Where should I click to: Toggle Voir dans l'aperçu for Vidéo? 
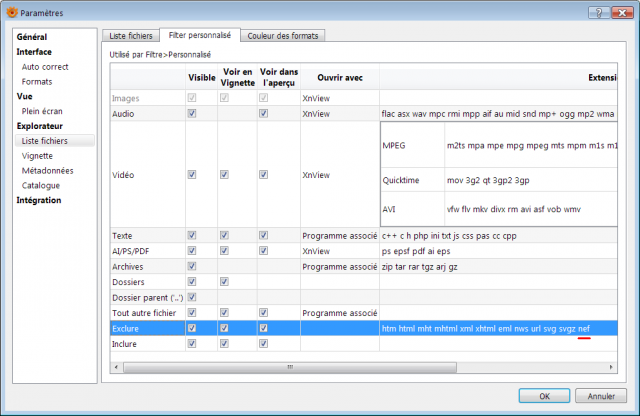point(264,174)
